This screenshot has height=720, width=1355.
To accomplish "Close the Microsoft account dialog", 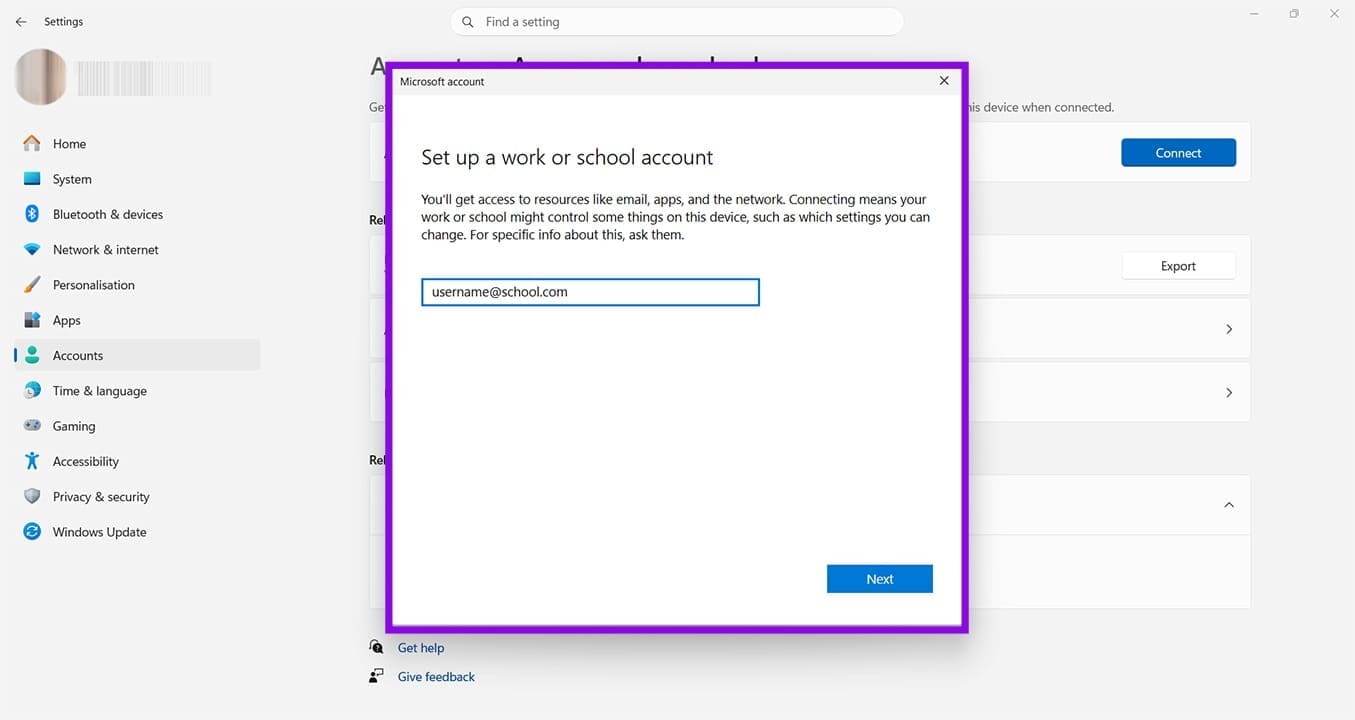I will 944,81.
